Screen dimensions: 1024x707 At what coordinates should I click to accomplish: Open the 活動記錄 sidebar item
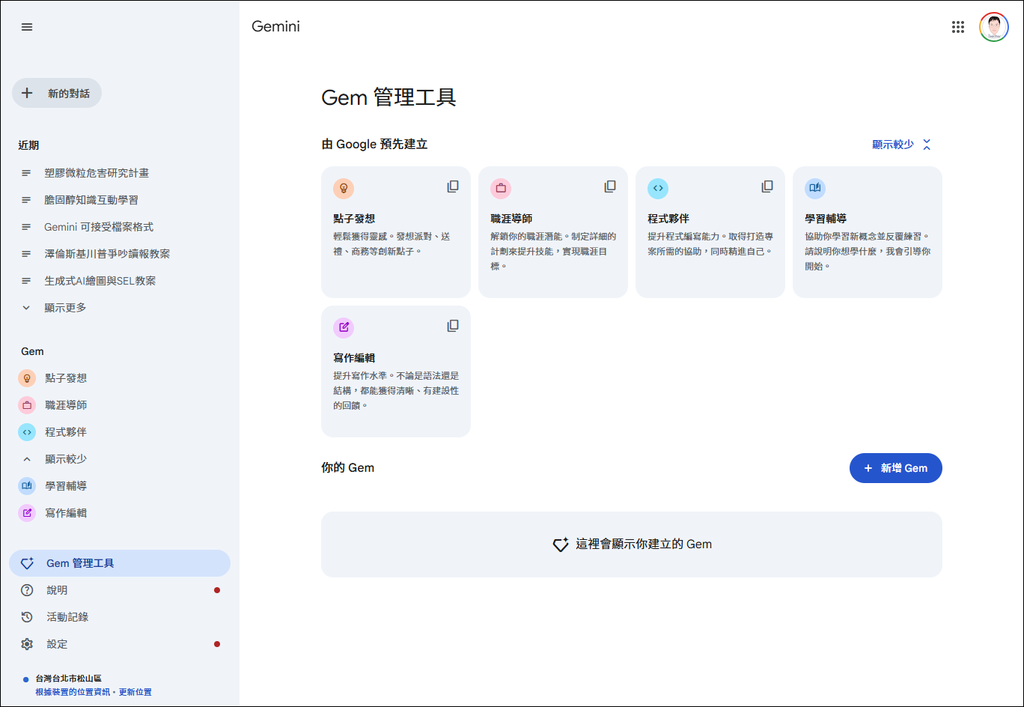click(120, 617)
